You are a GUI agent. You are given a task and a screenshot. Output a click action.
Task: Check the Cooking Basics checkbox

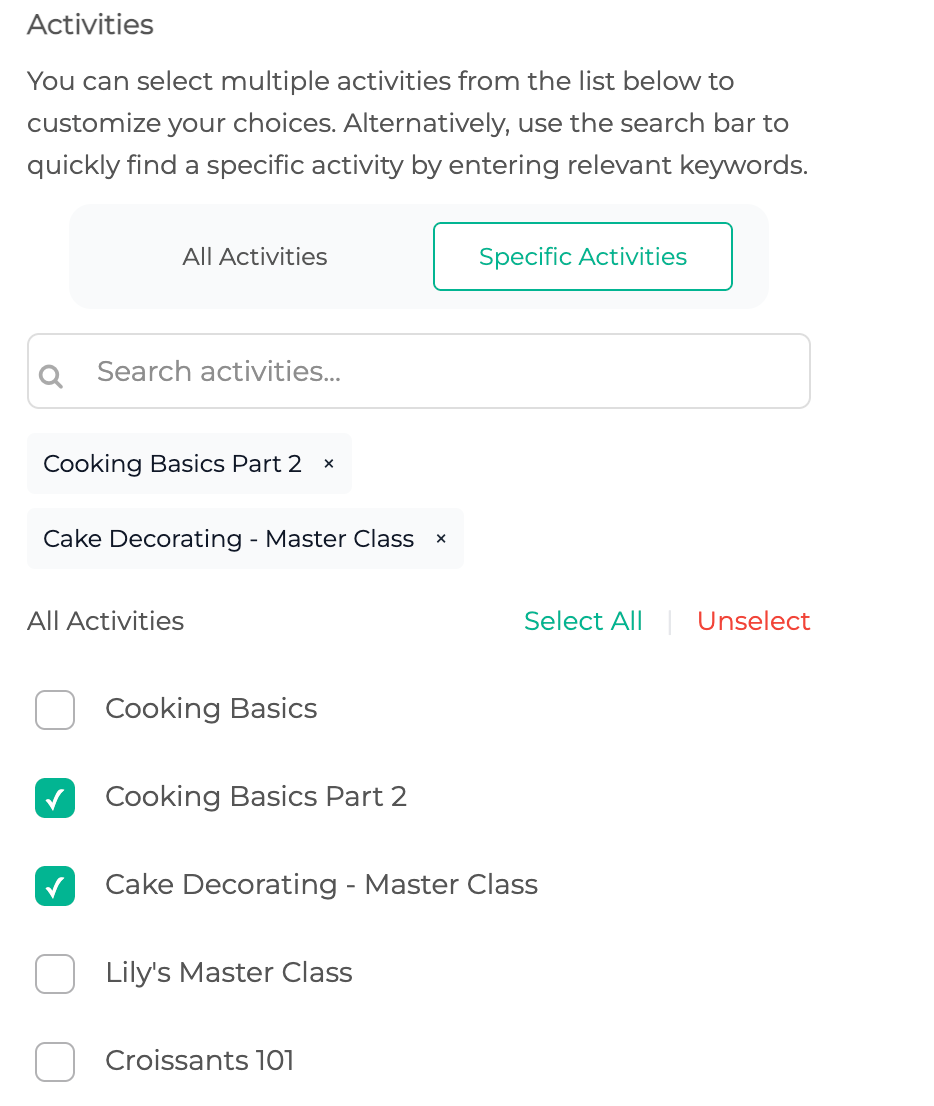[55, 710]
